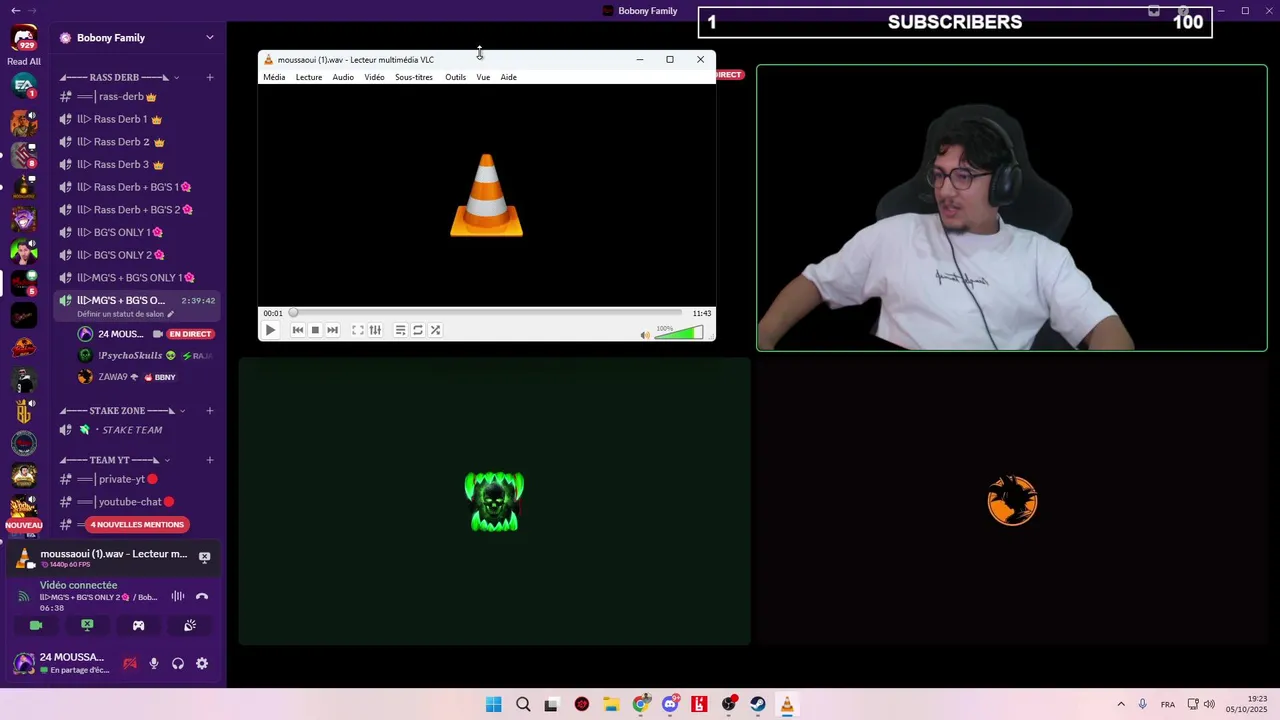The height and width of the screenshot is (720, 1280).
Task: Open Bobony Family server dropdown
Action: [136, 38]
